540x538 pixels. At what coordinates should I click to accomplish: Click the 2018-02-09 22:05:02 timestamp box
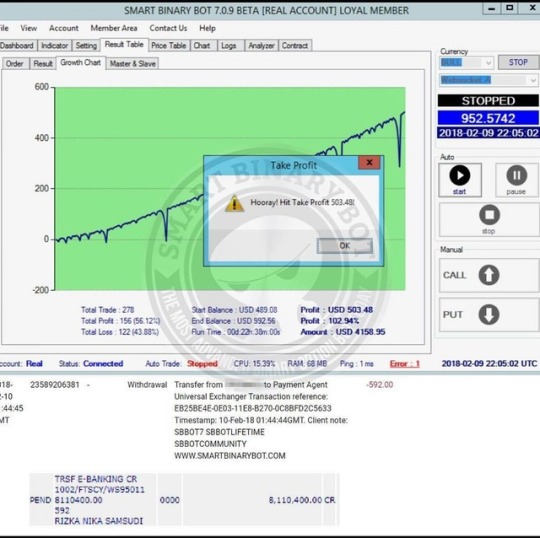488,133
